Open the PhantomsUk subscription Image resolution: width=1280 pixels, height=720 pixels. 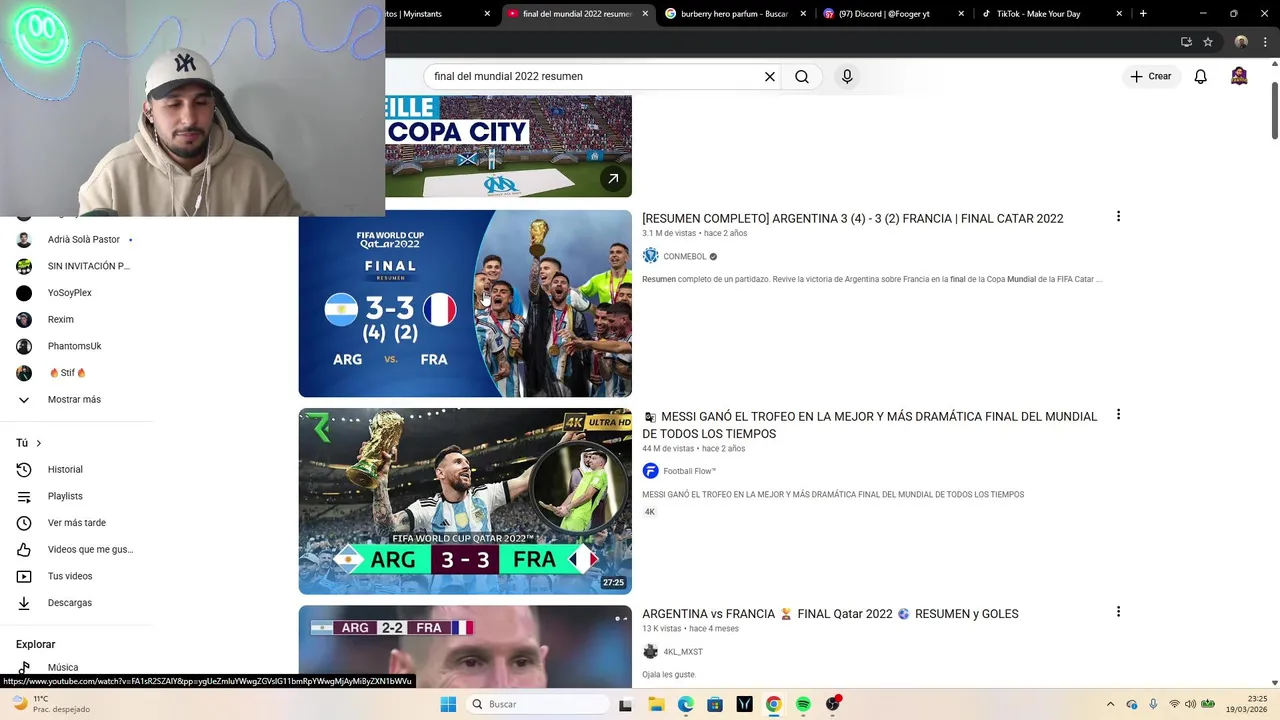coord(74,346)
